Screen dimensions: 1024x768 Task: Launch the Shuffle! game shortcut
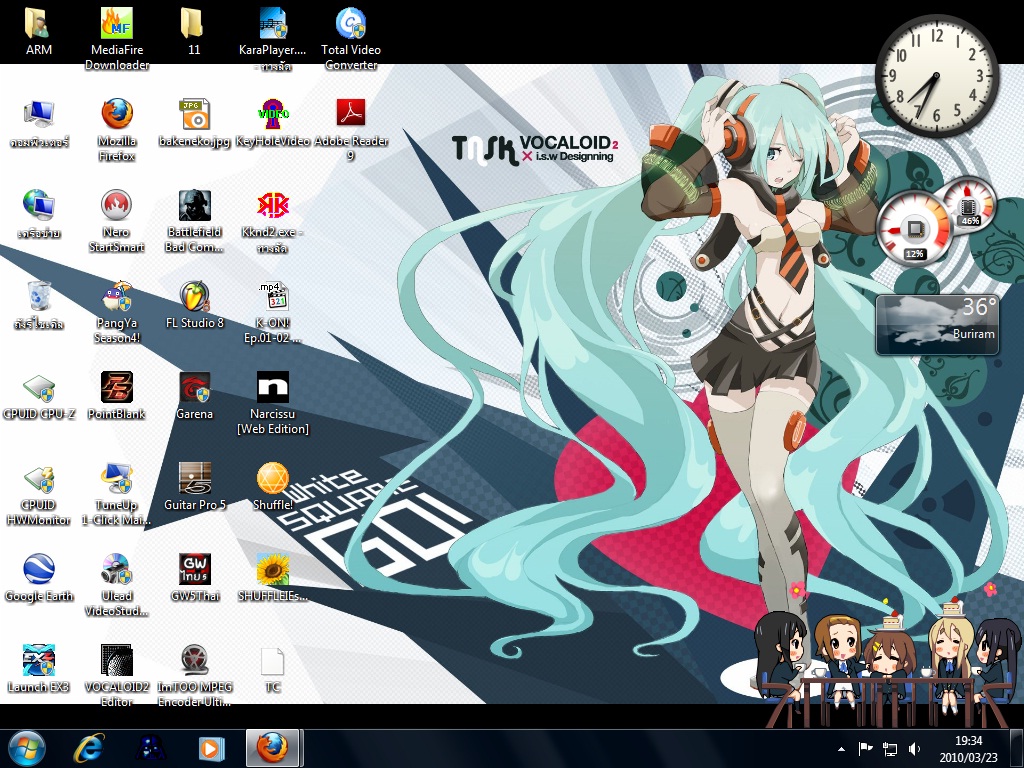click(x=272, y=487)
